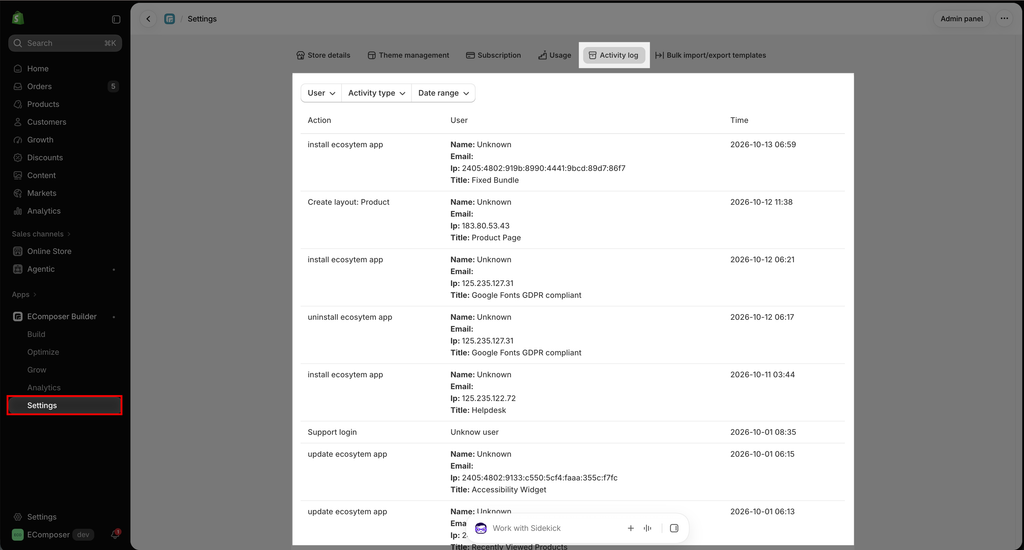
Task: Click the Admin panel button
Action: [x=961, y=19]
